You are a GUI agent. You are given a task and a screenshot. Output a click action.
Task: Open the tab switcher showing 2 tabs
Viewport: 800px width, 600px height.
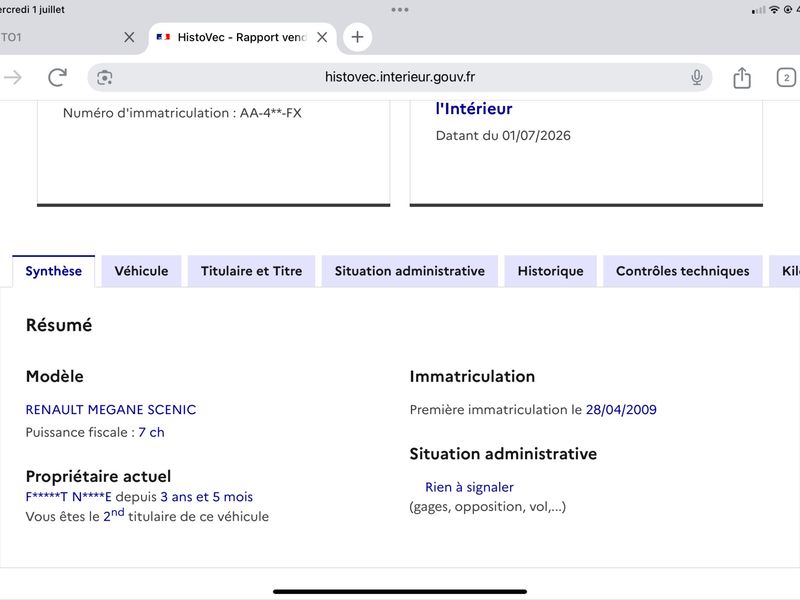[786, 78]
